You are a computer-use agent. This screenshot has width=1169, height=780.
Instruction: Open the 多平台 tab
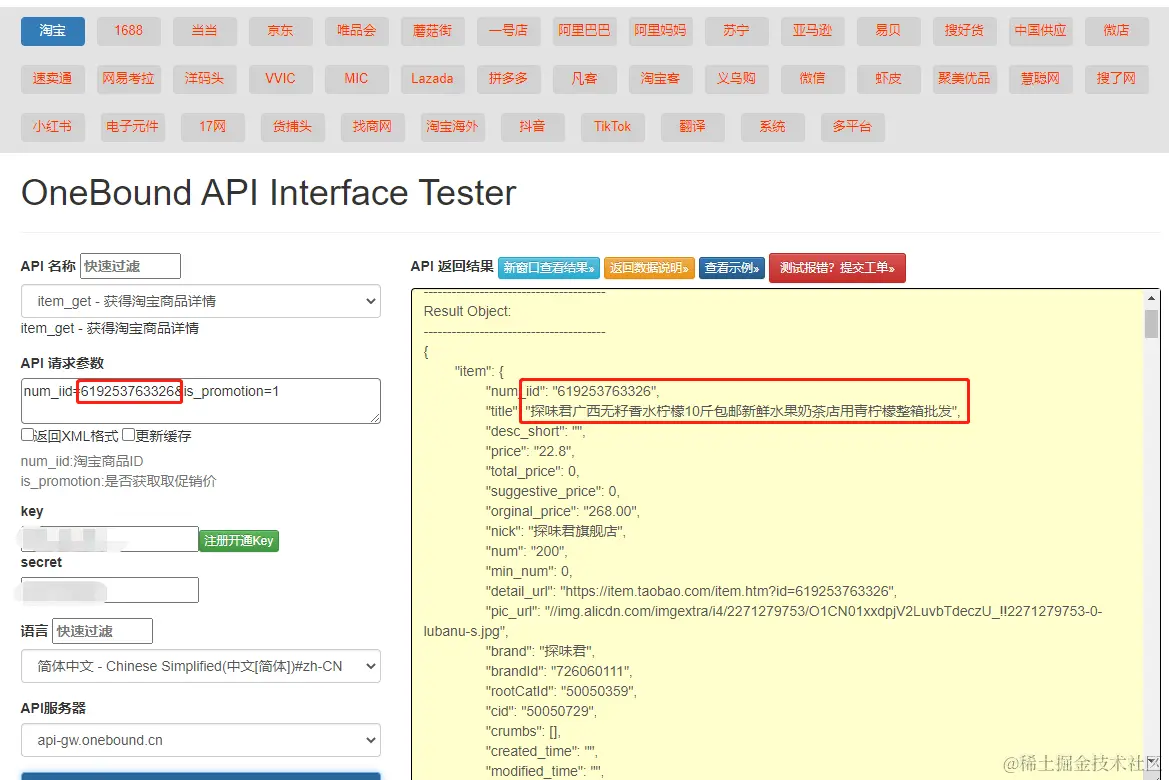852,126
